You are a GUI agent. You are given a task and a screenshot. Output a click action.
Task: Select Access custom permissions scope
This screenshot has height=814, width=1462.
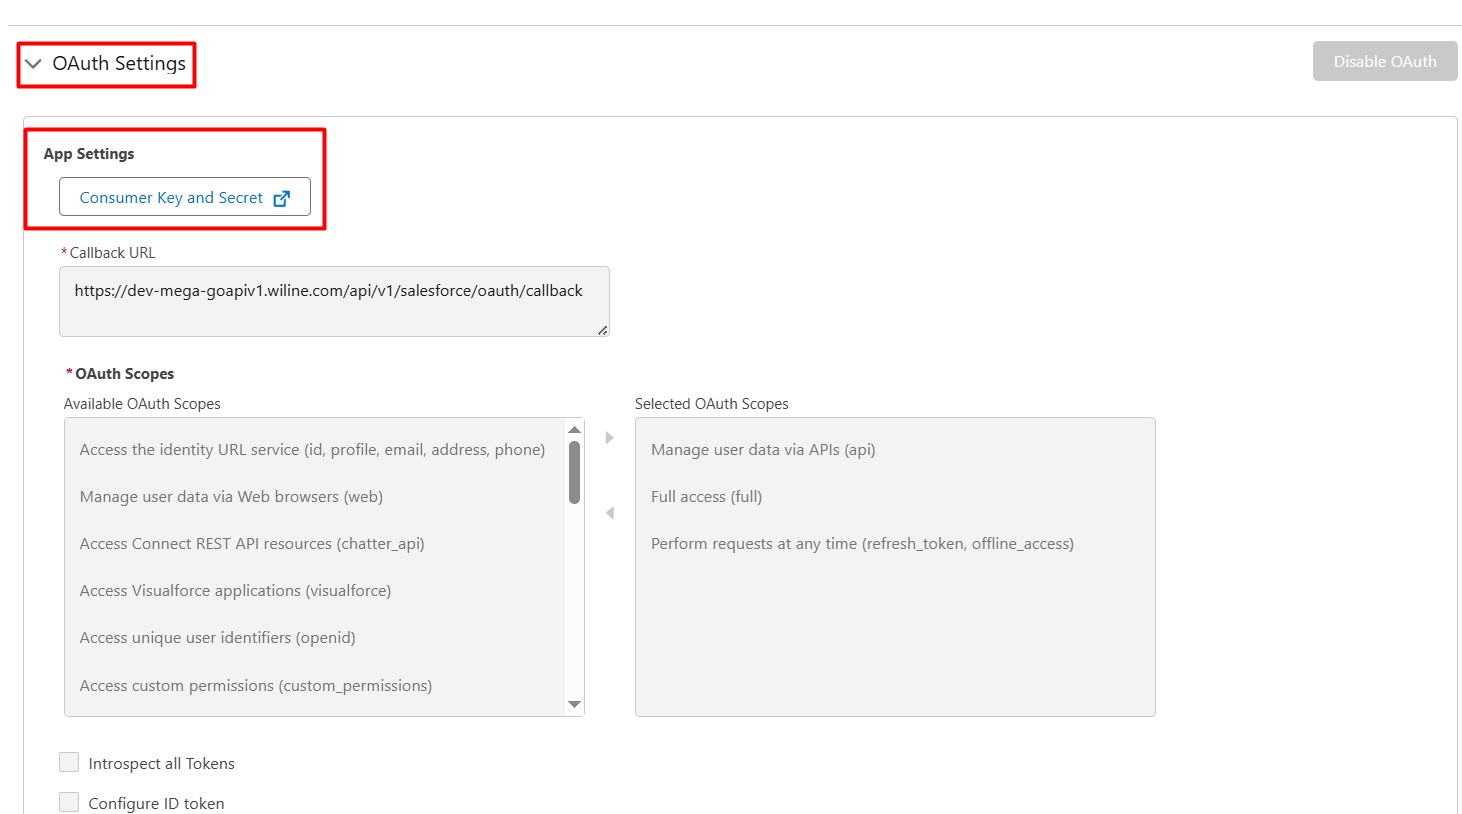coord(256,685)
